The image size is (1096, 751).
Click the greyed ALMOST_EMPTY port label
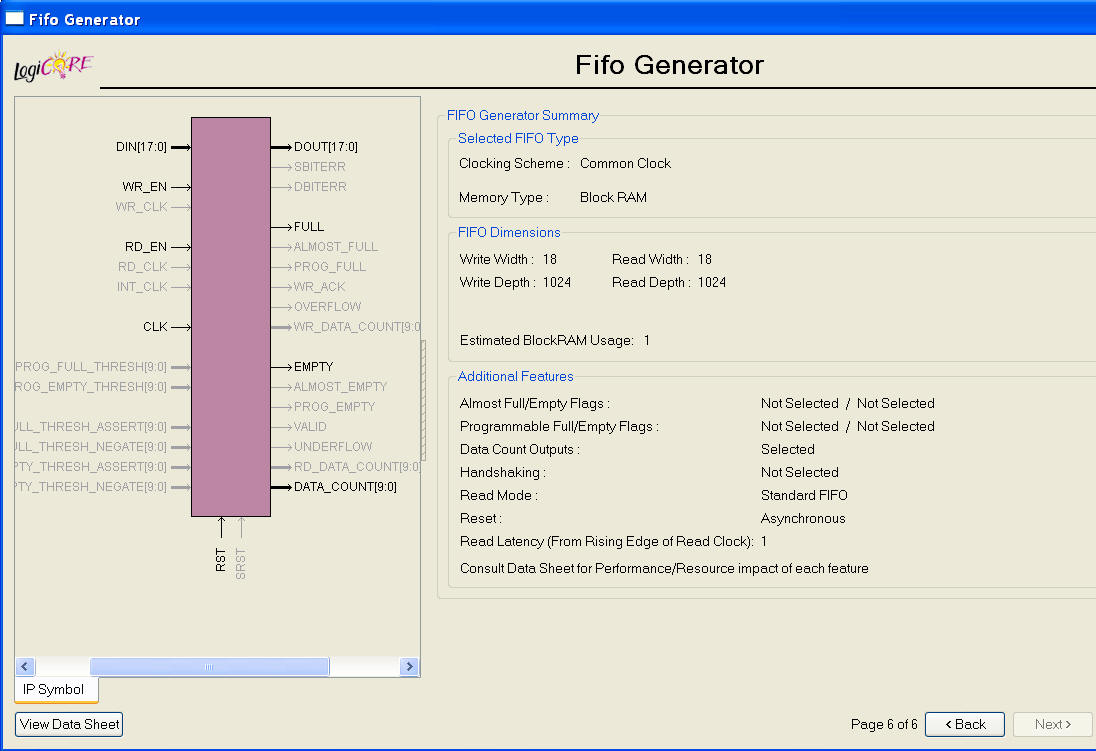(x=340, y=387)
